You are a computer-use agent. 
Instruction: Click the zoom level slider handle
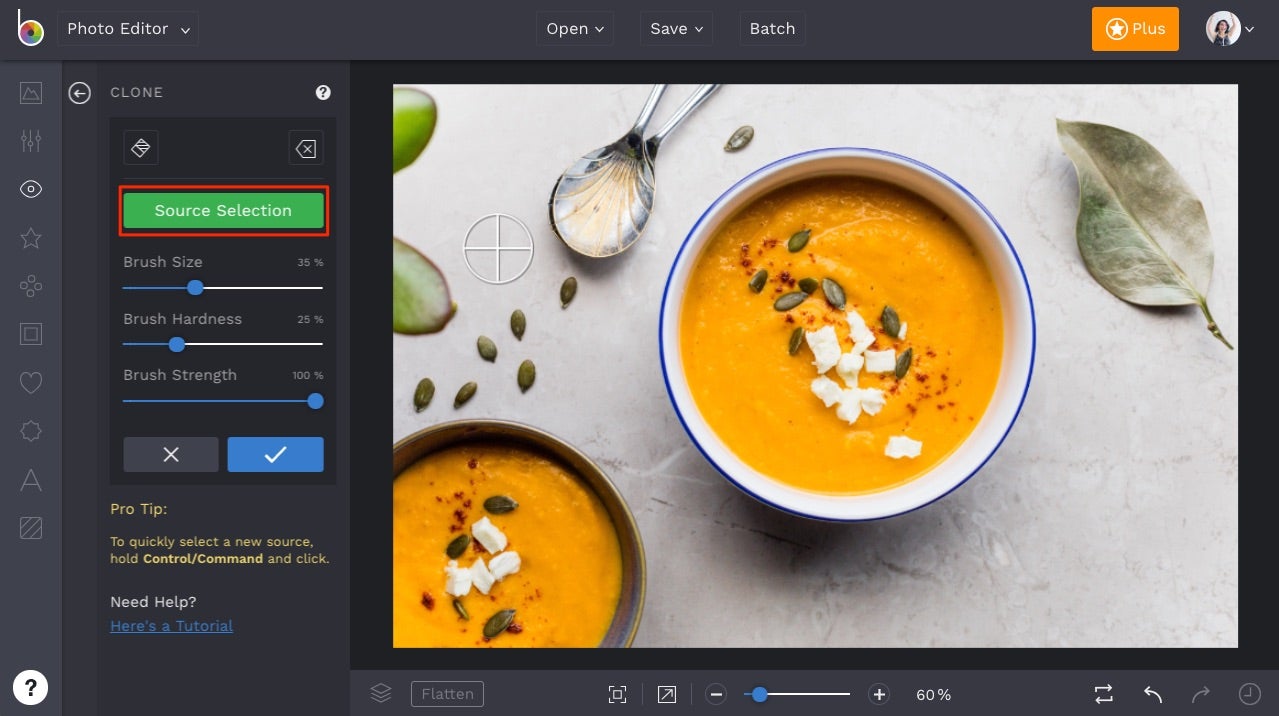(x=760, y=694)
